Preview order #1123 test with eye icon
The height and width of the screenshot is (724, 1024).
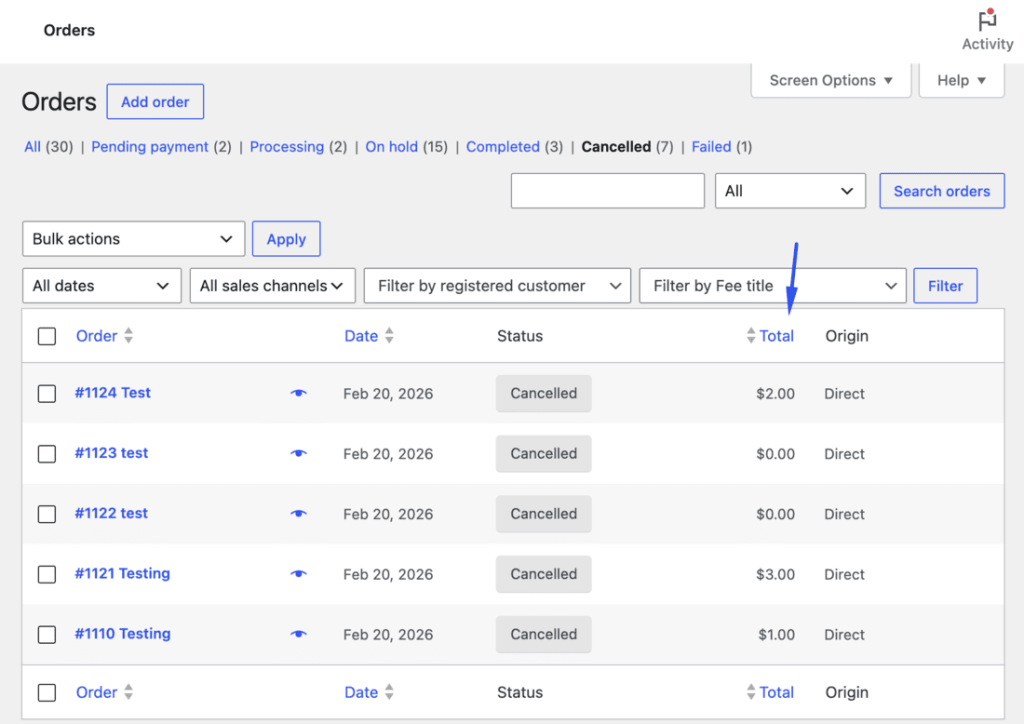pyautogui.click(x=298, y=453)
